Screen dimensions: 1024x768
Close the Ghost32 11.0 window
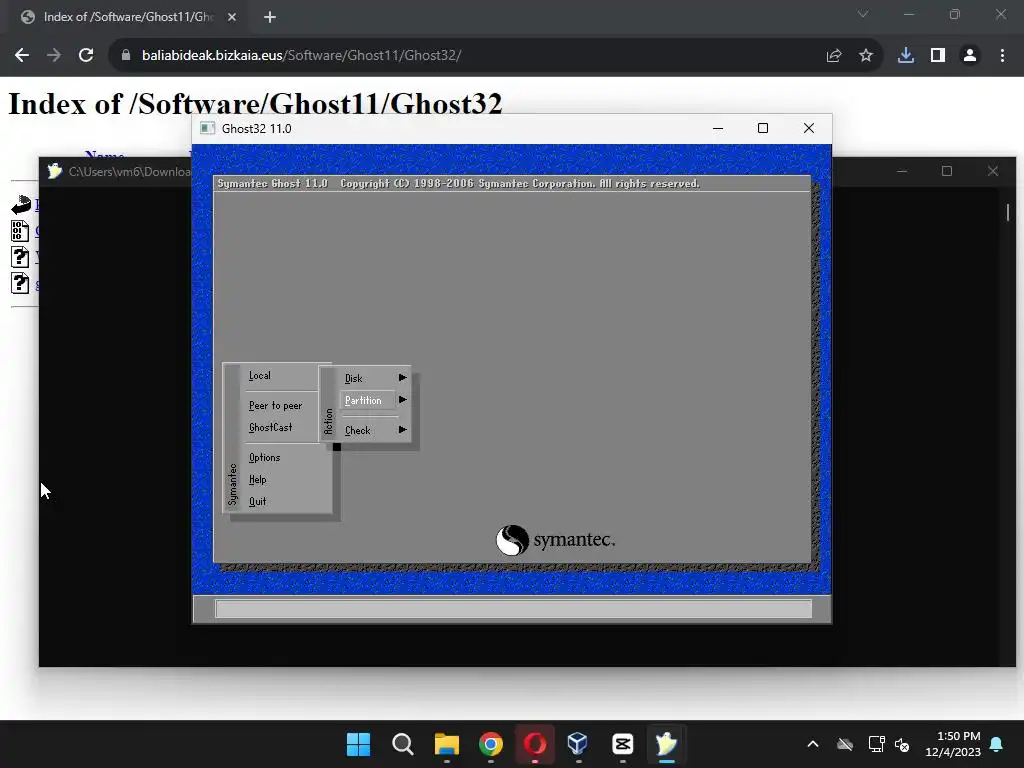[x=808, y=128]
